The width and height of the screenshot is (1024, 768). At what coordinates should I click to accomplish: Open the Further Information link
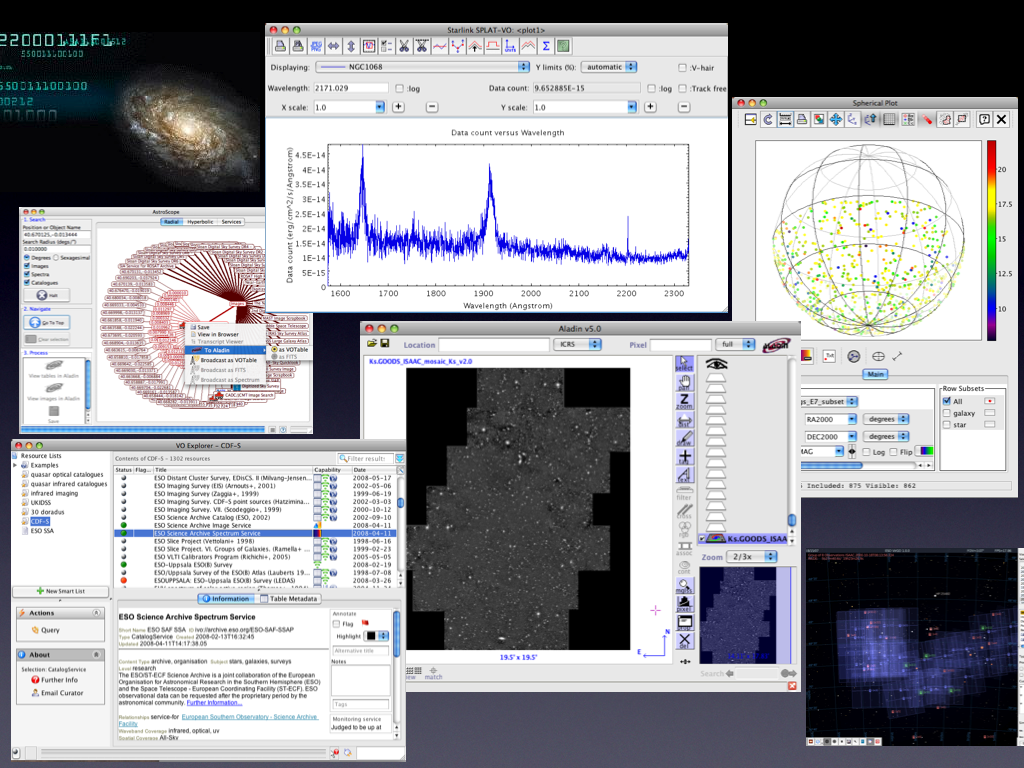214,702
